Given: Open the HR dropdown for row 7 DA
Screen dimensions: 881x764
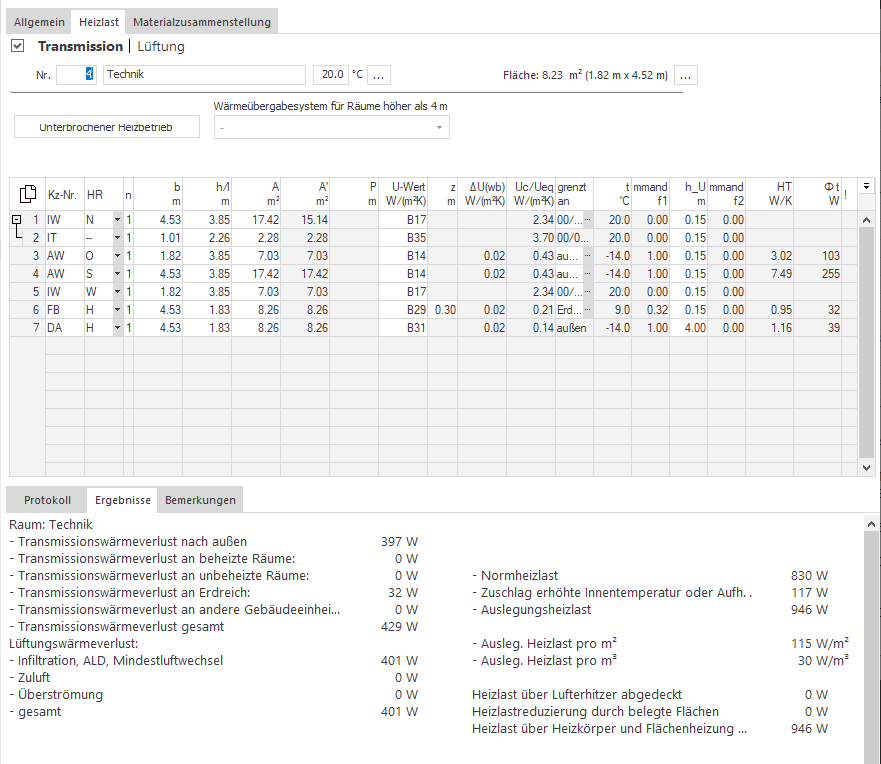Looking at the screenshot, I should pos(117,328).
